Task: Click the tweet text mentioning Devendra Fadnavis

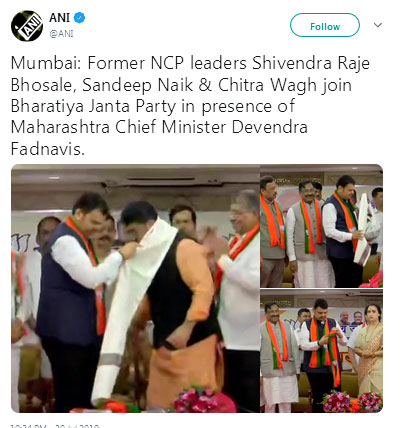Action: pos(190,106)
